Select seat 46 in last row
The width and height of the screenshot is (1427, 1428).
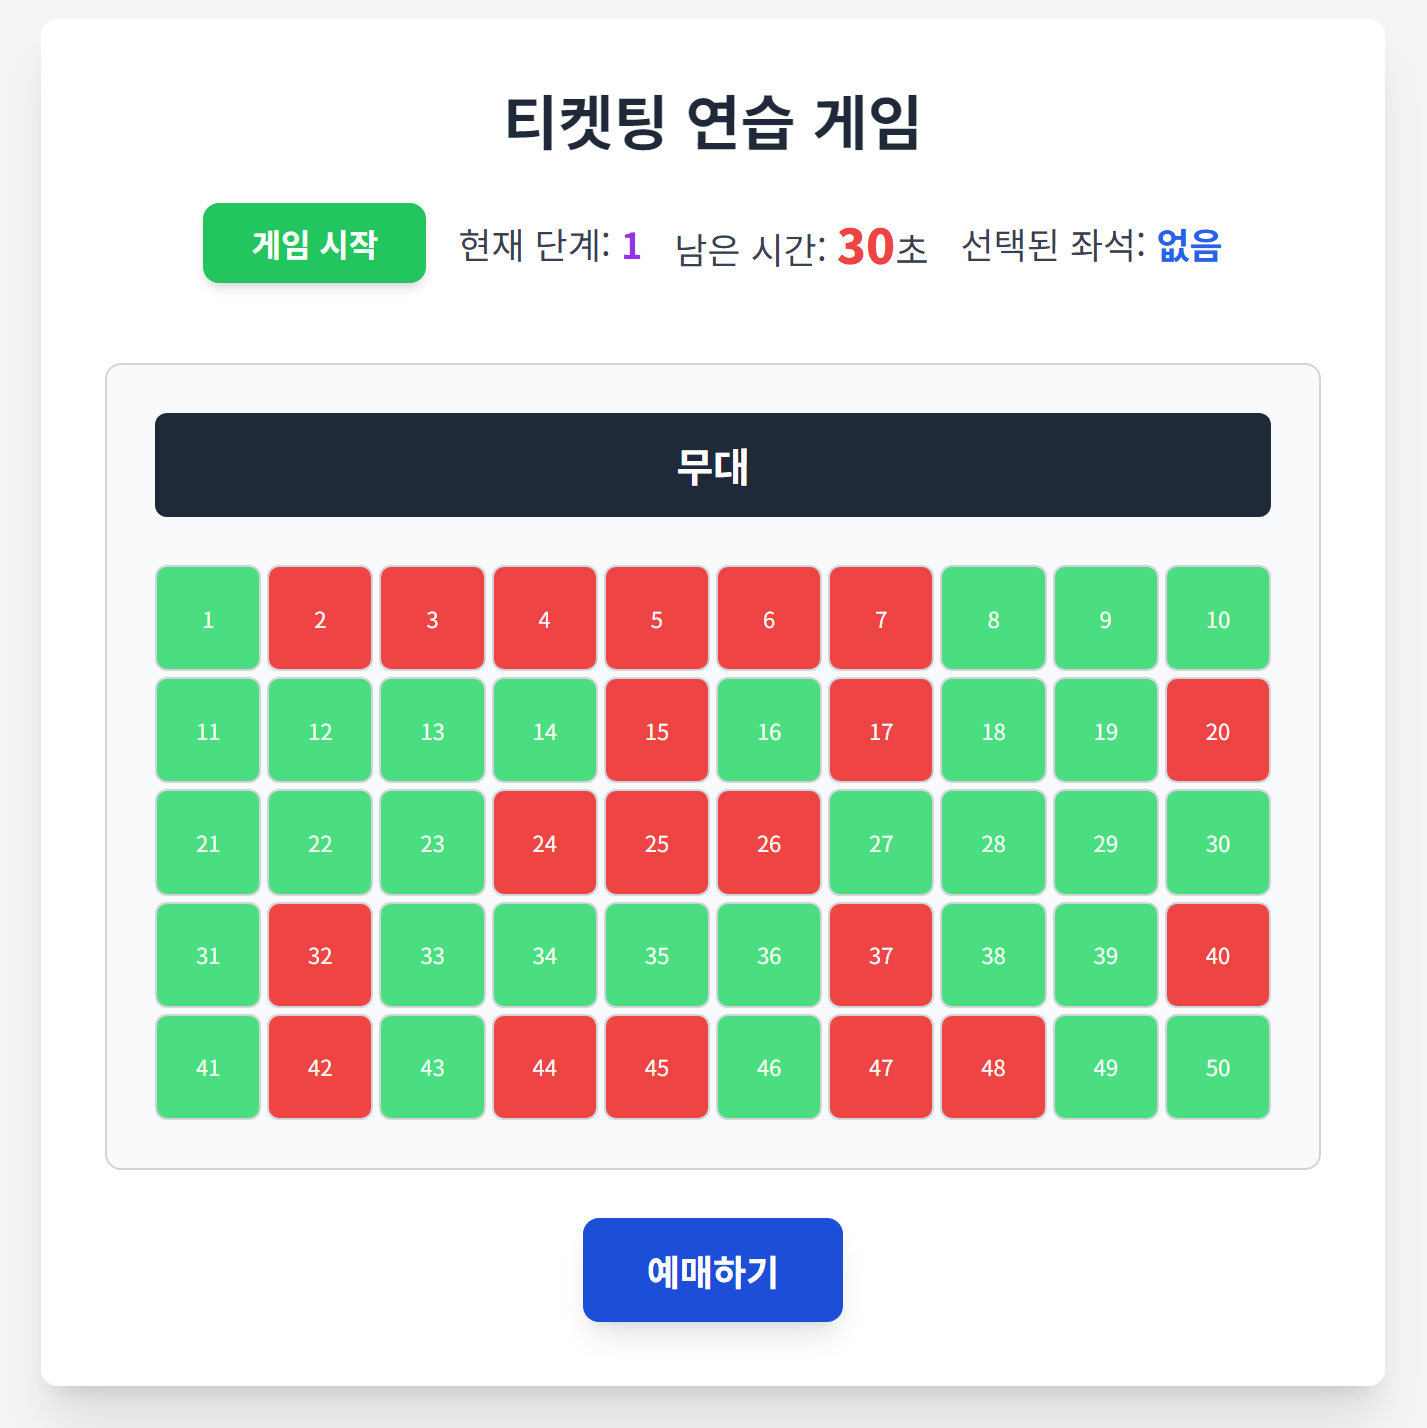[x=769, y=1066]
